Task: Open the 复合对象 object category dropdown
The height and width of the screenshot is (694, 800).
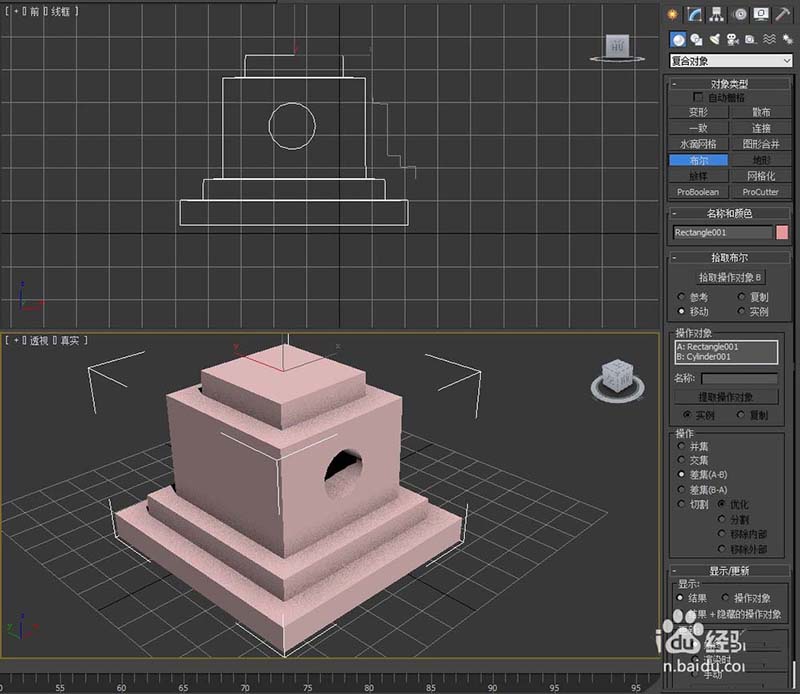Action: [730, 61]
